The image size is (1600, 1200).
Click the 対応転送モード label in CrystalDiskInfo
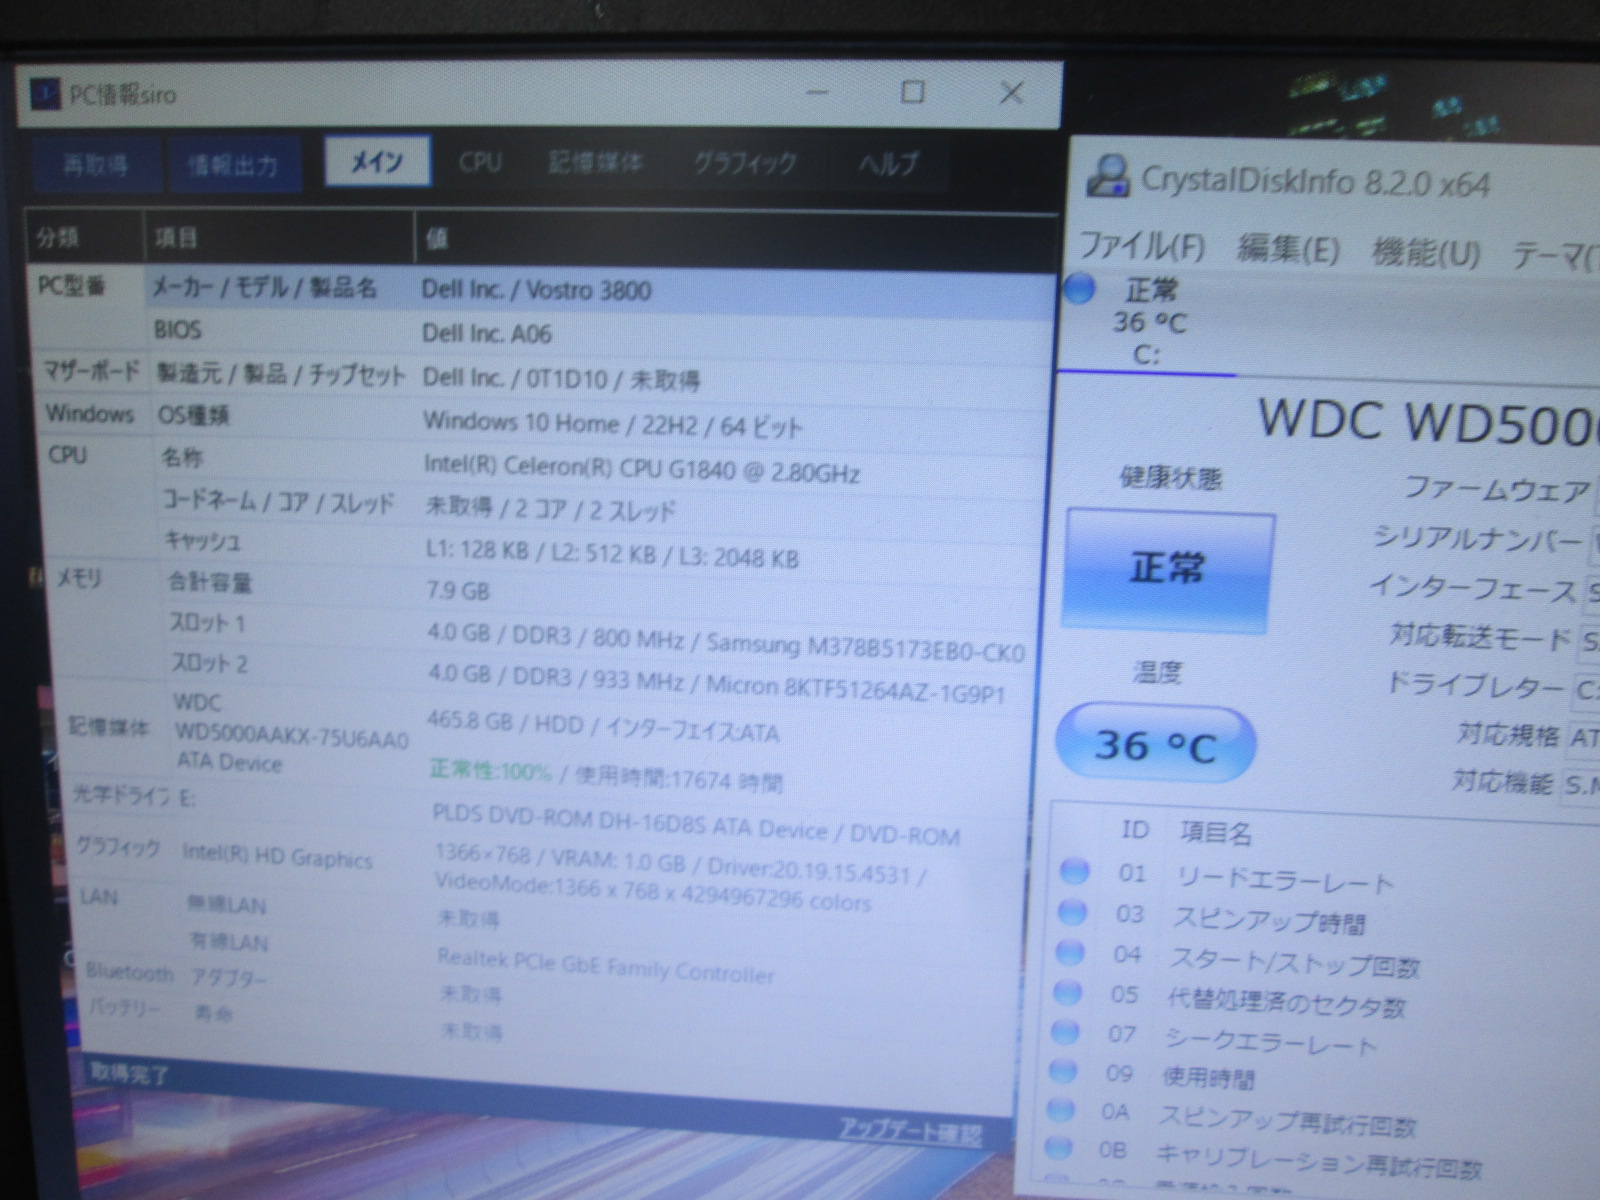1479,636
